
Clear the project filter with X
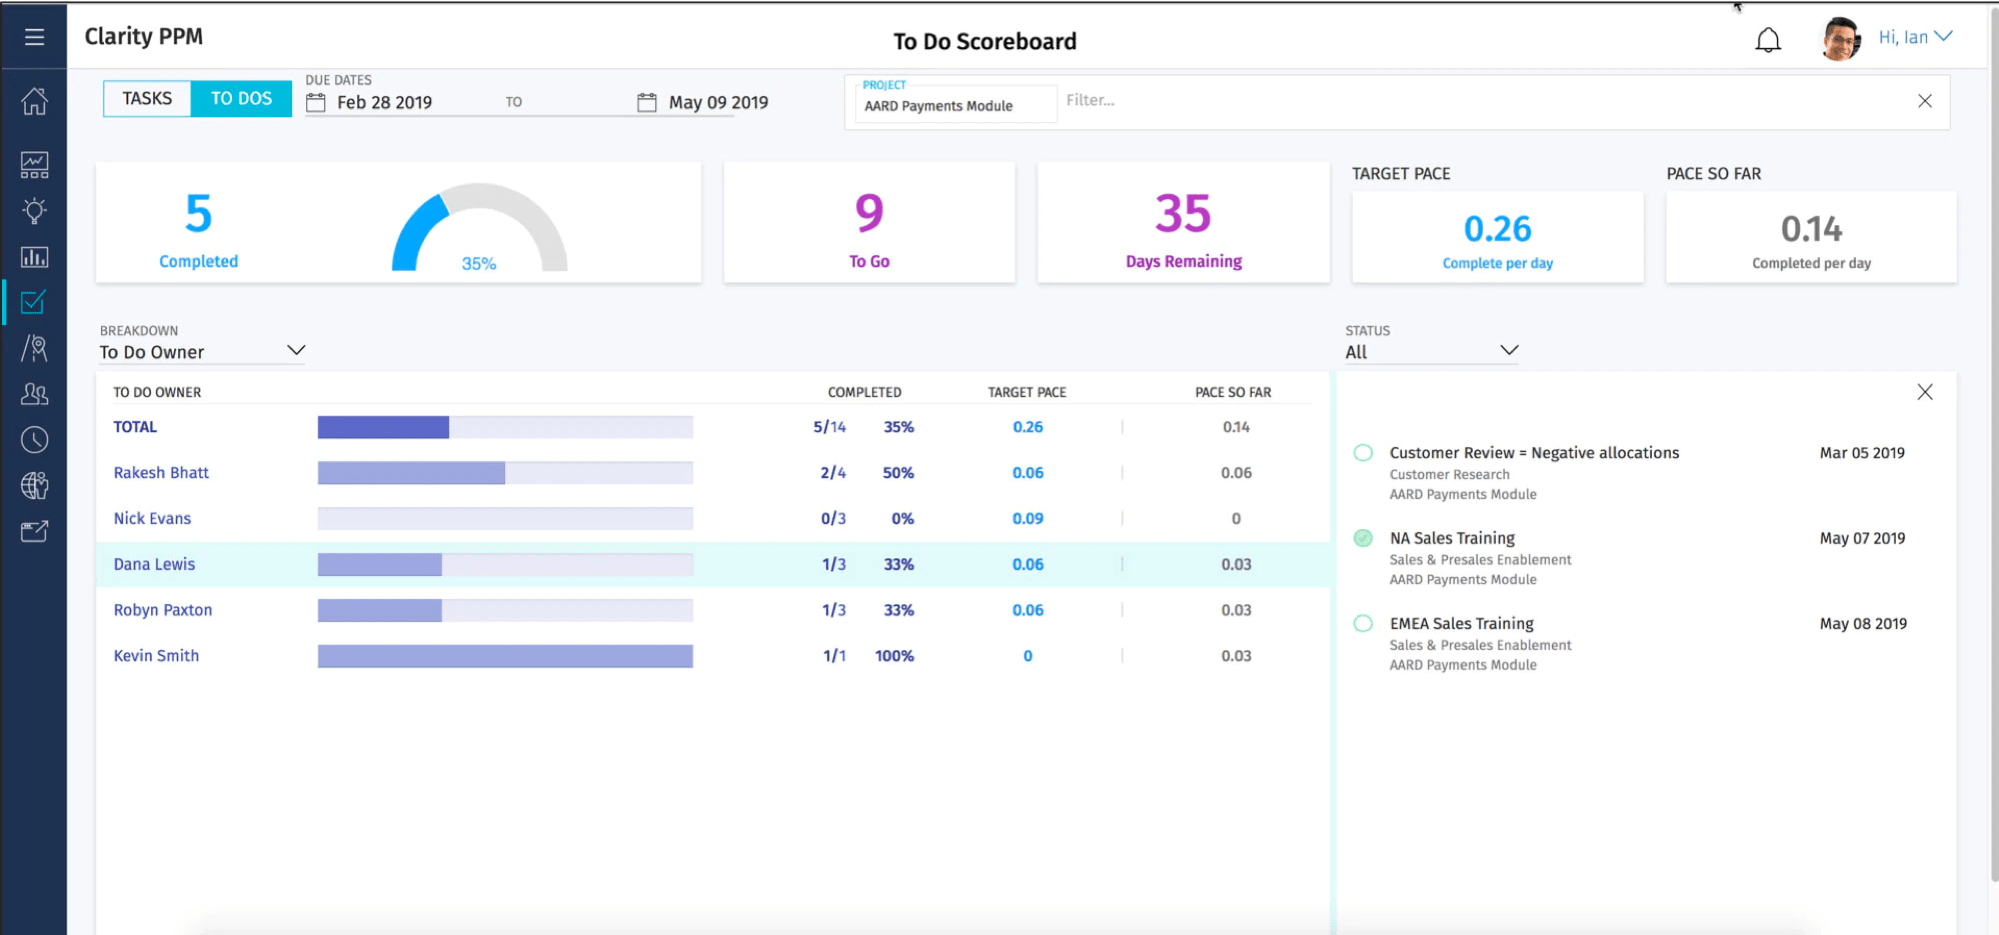pos(1925,101)
